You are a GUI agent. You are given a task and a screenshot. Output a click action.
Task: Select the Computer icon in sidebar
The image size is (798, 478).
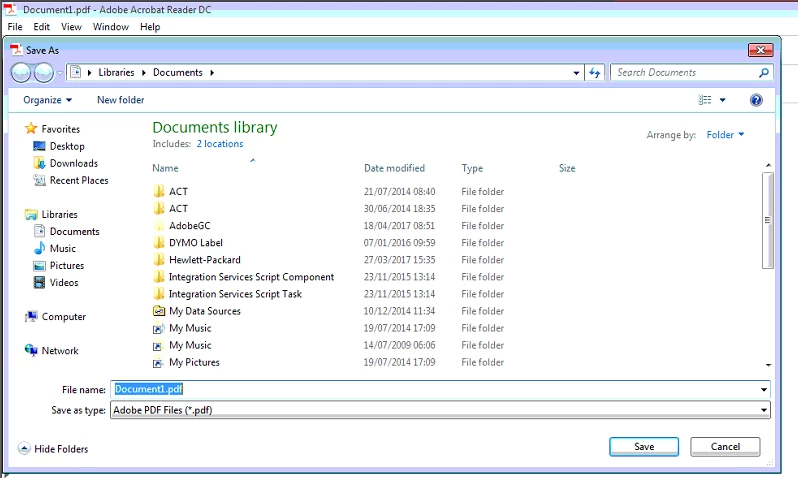tap(31, 317)
